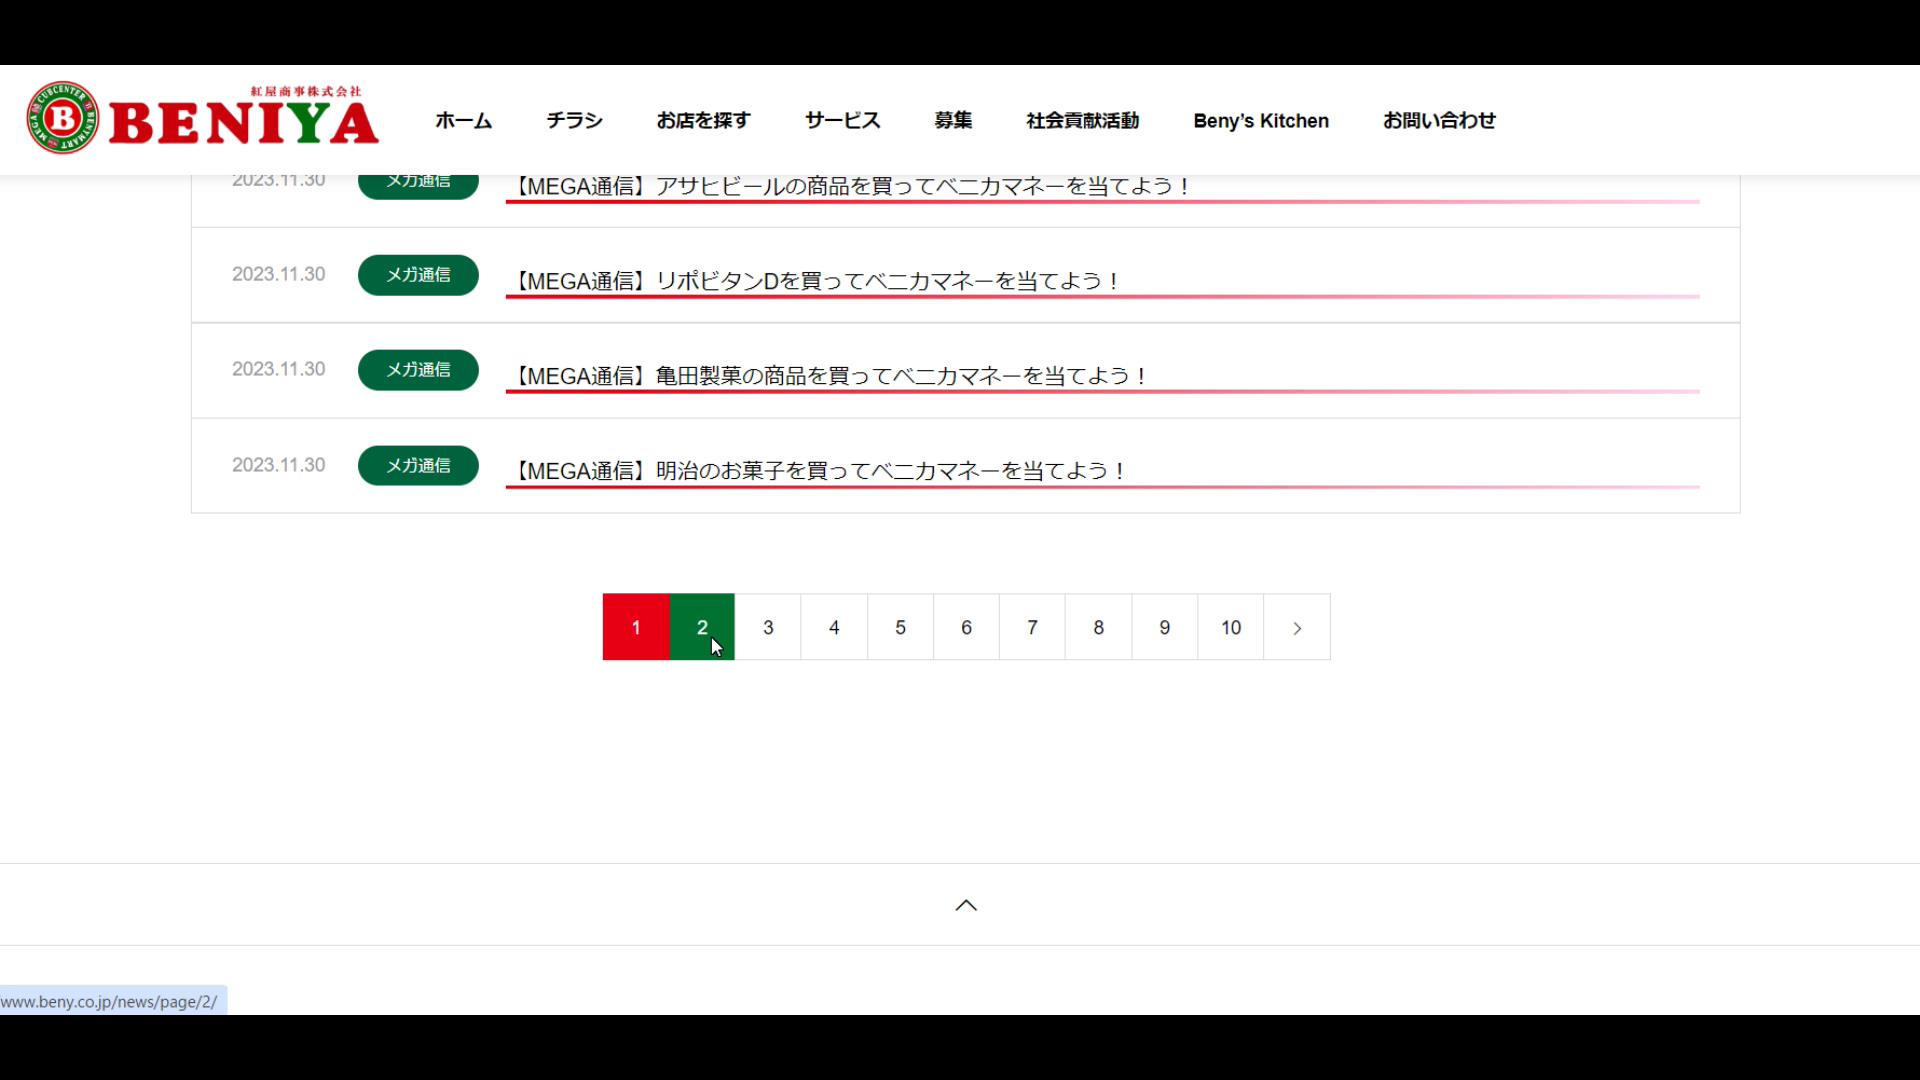Image resolution: width=1920 pixels, height=1080 pixels.
Task: Select お店を探す in the navigation
Action: click(x=703, y=121)
